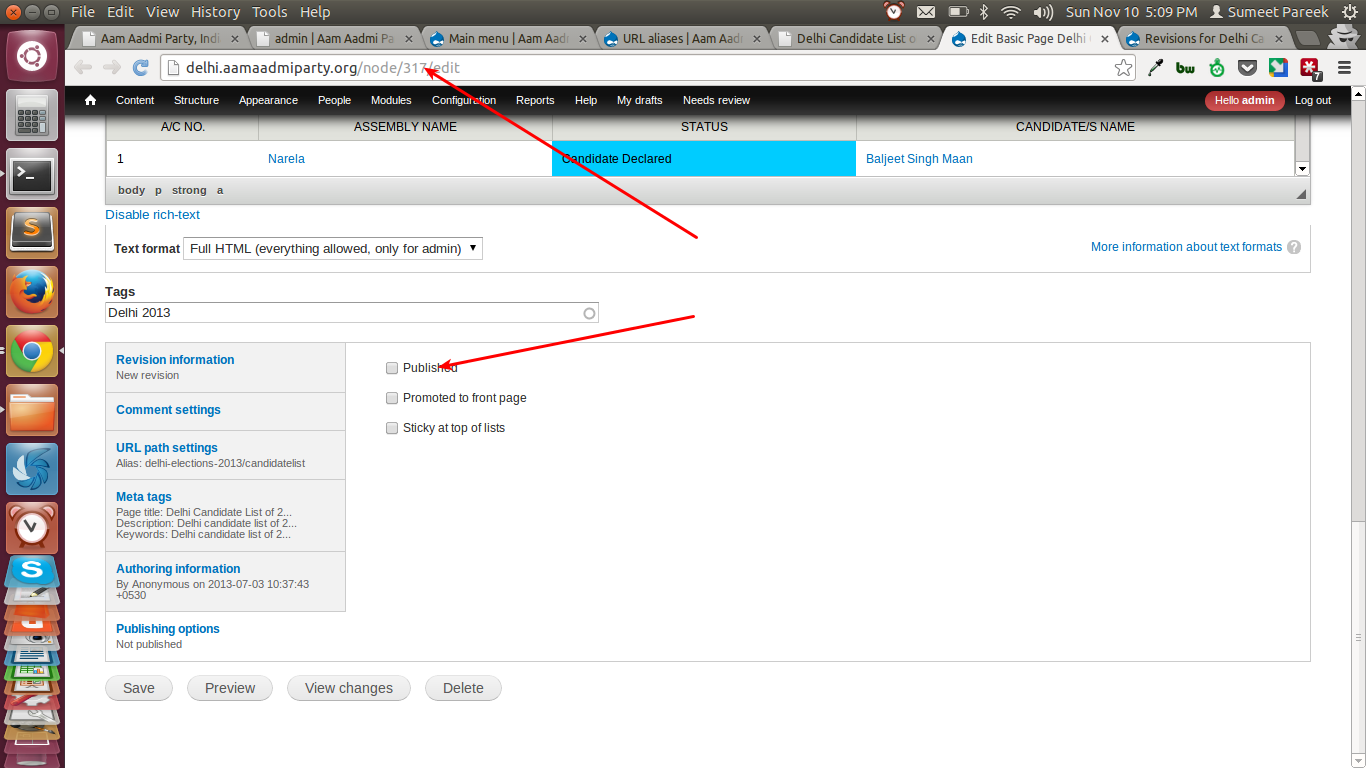Check Sticky at top of lists
The image size is (1366, 768).
(392, 428)
